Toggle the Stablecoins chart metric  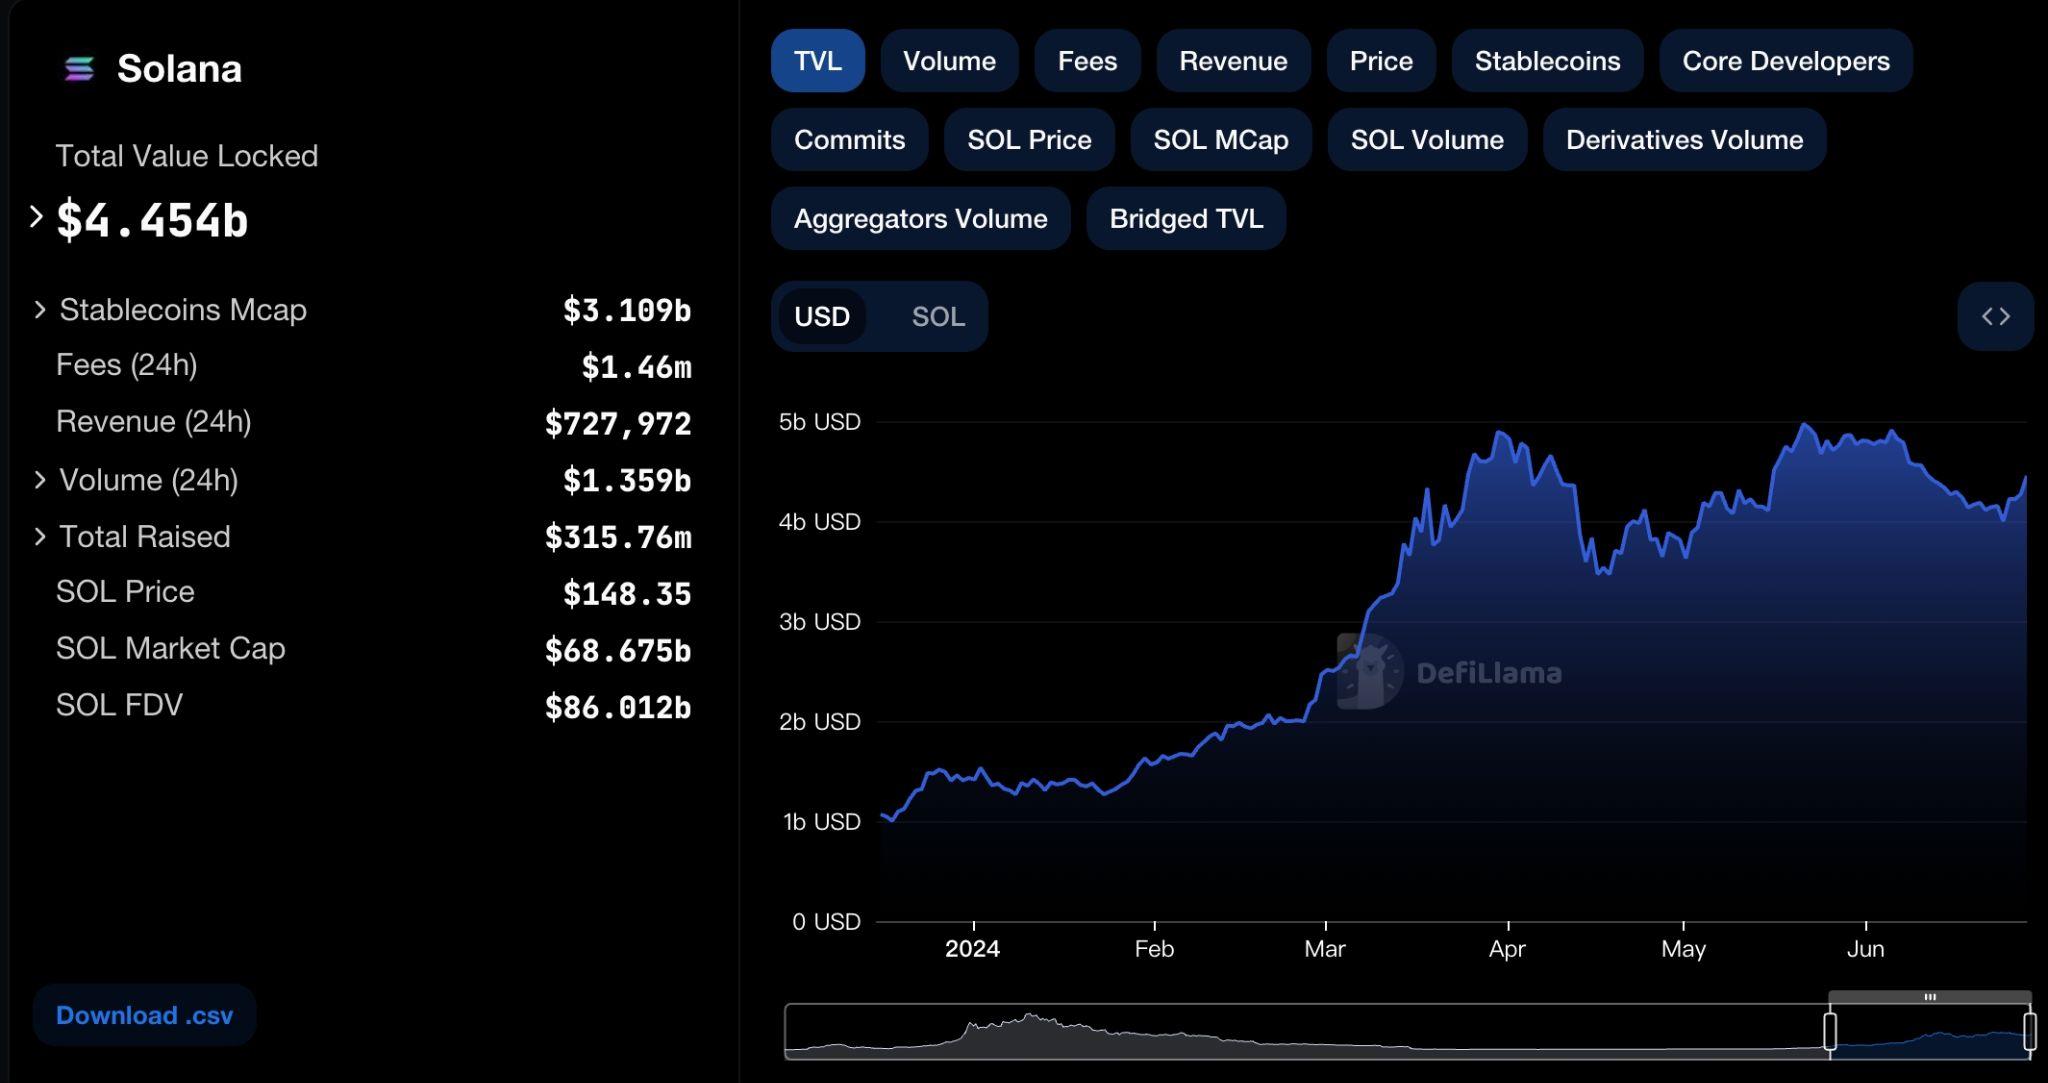pyautogui.click(x=1547, y=61)
